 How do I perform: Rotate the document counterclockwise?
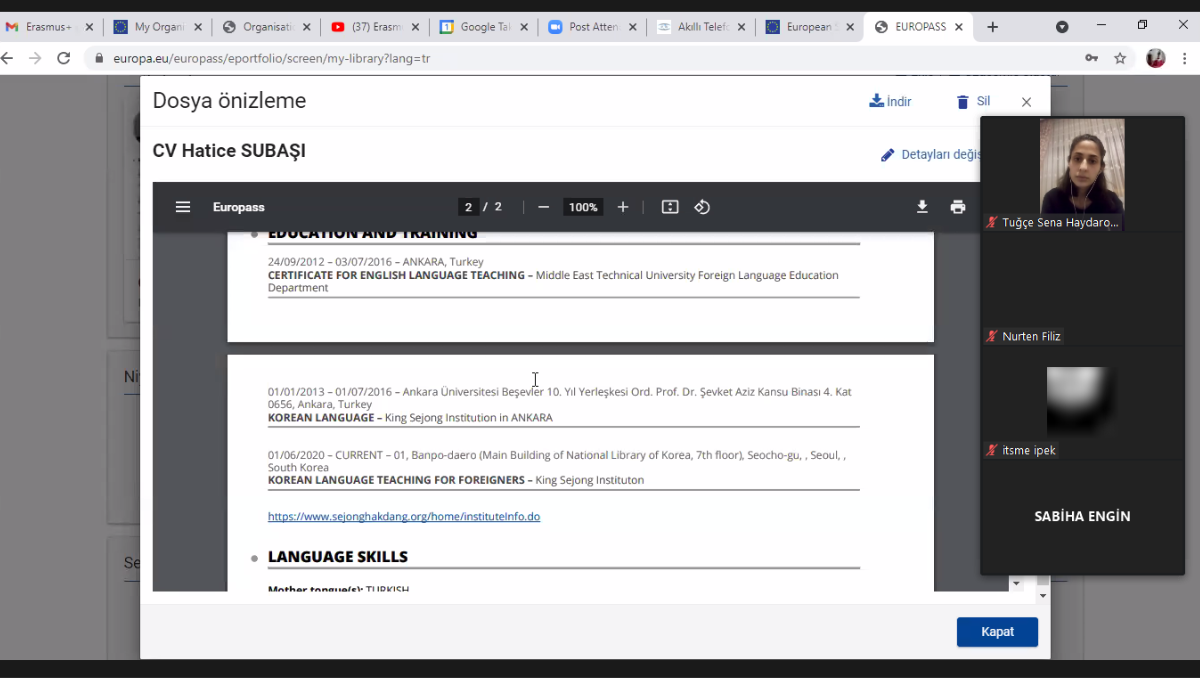(x=702, y=207)
